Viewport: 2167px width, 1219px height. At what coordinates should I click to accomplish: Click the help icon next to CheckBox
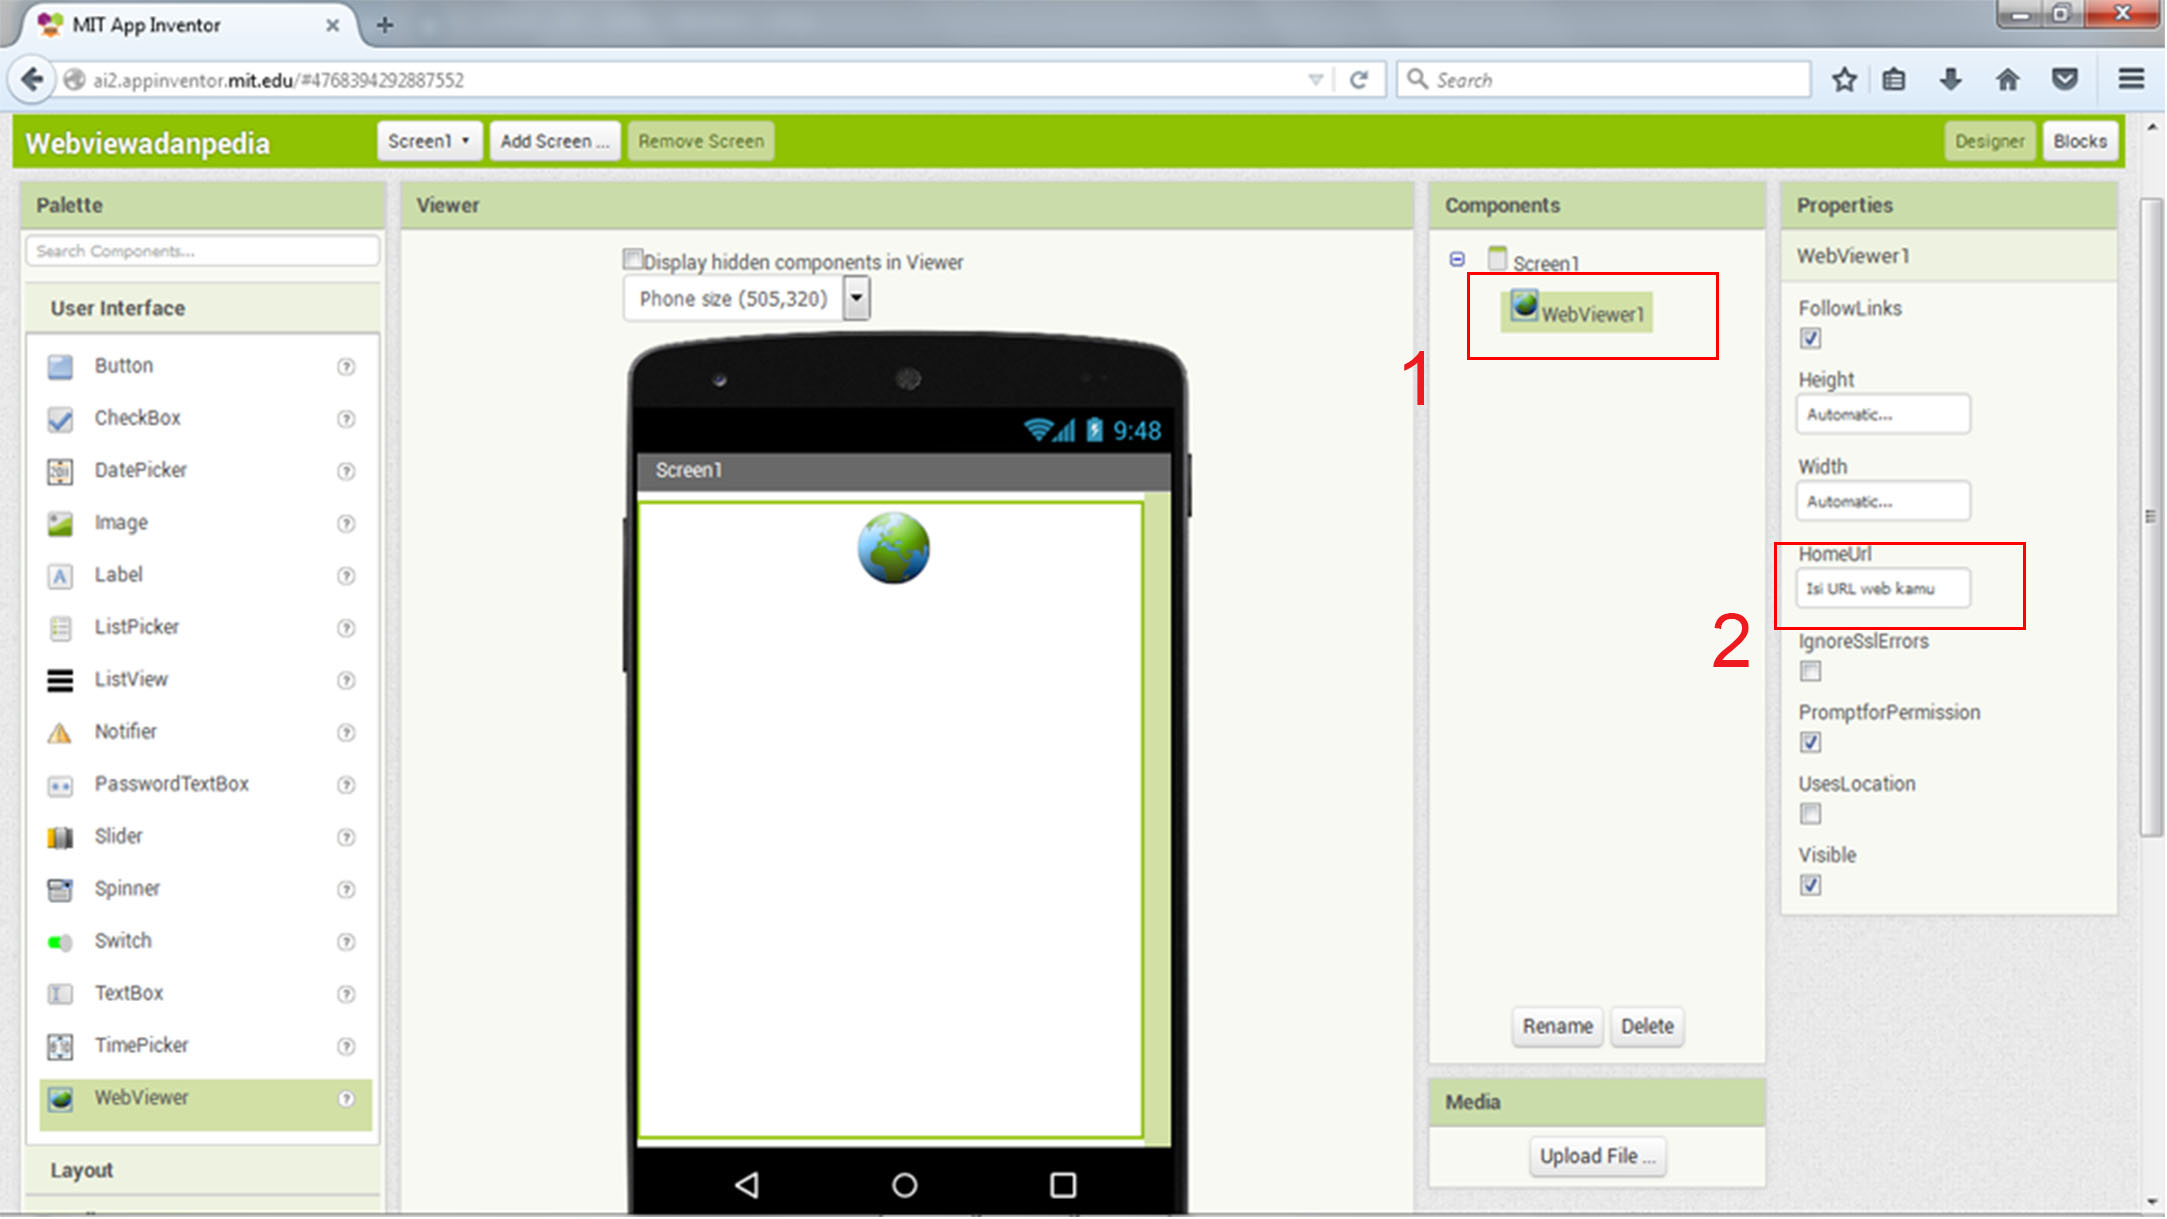[346, 419]
